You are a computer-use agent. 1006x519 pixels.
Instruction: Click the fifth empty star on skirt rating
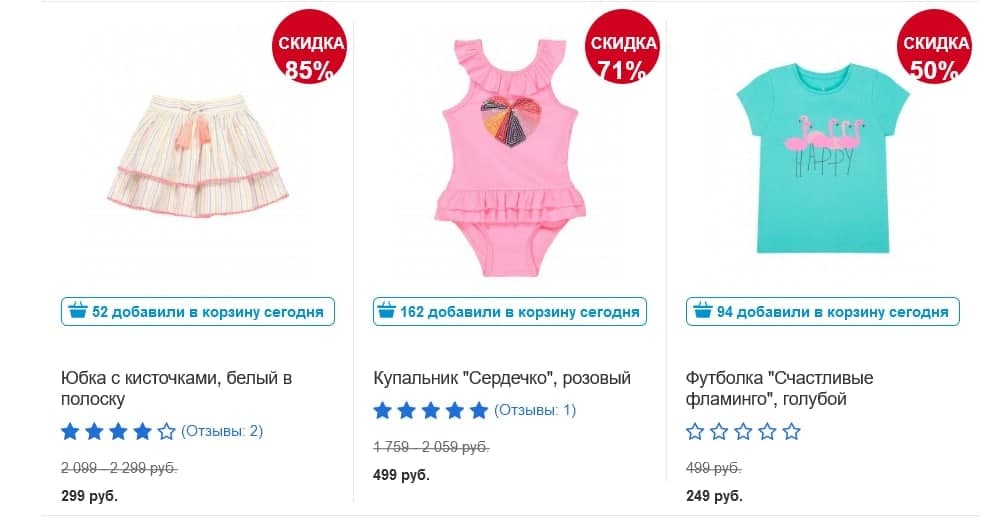166,432
